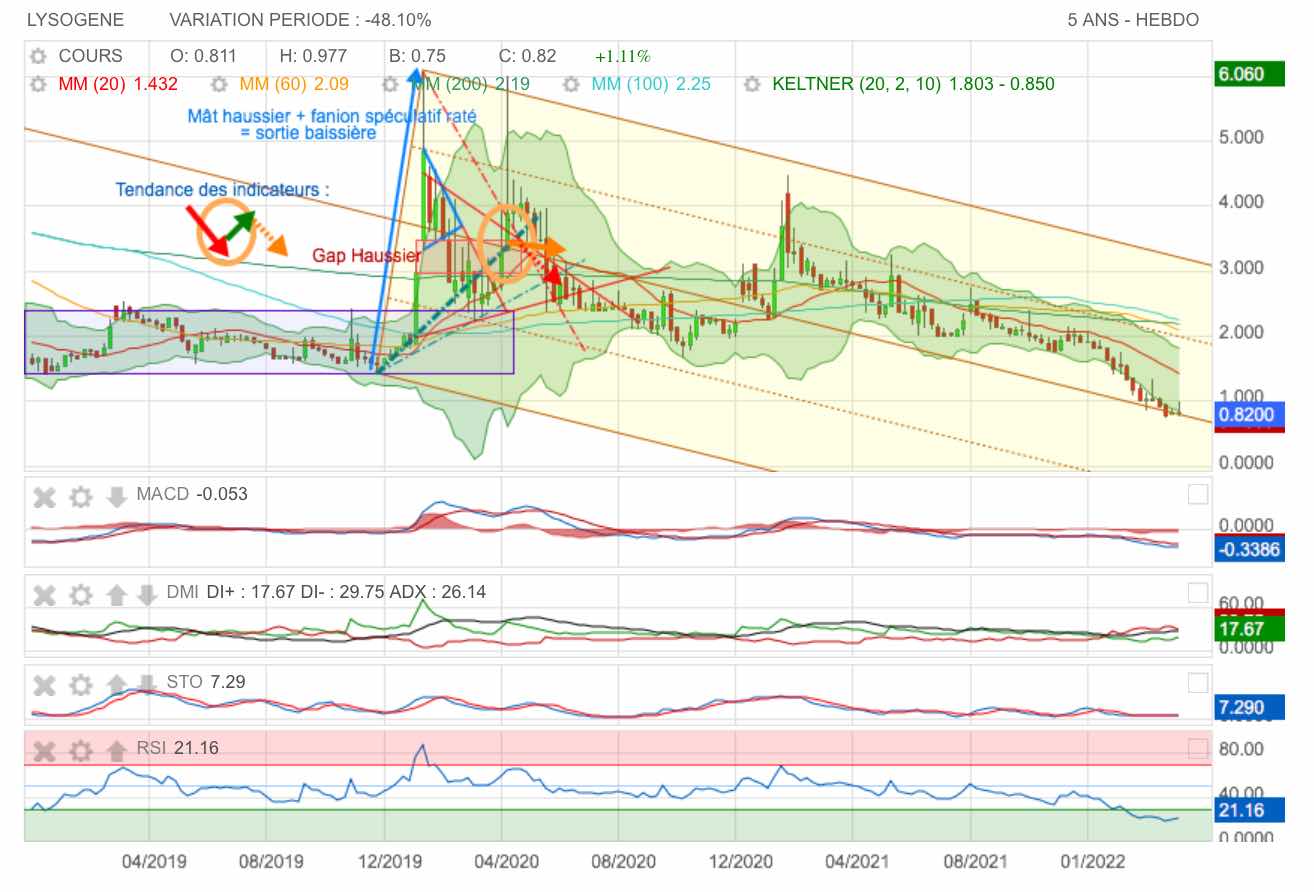Open STO indicator settings gear

pyautogui.click(x=80, y=685)
